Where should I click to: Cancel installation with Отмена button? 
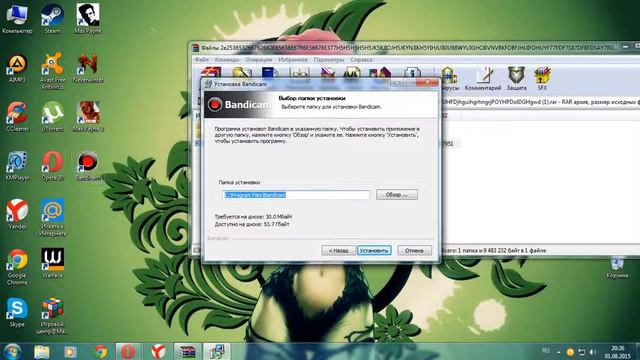[x=414, y=250]
